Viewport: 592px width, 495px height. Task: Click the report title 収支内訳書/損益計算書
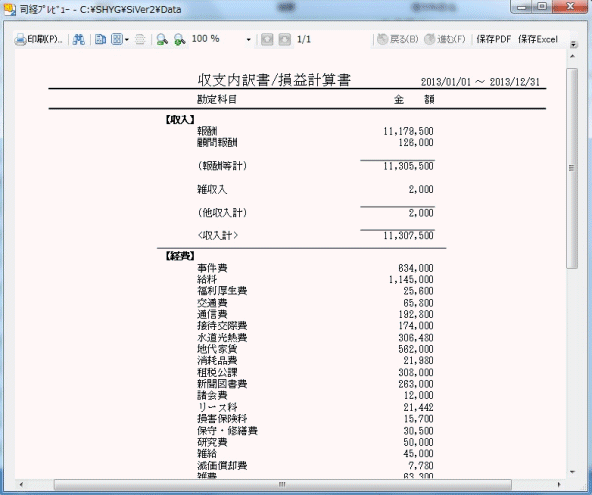[274, 80]
